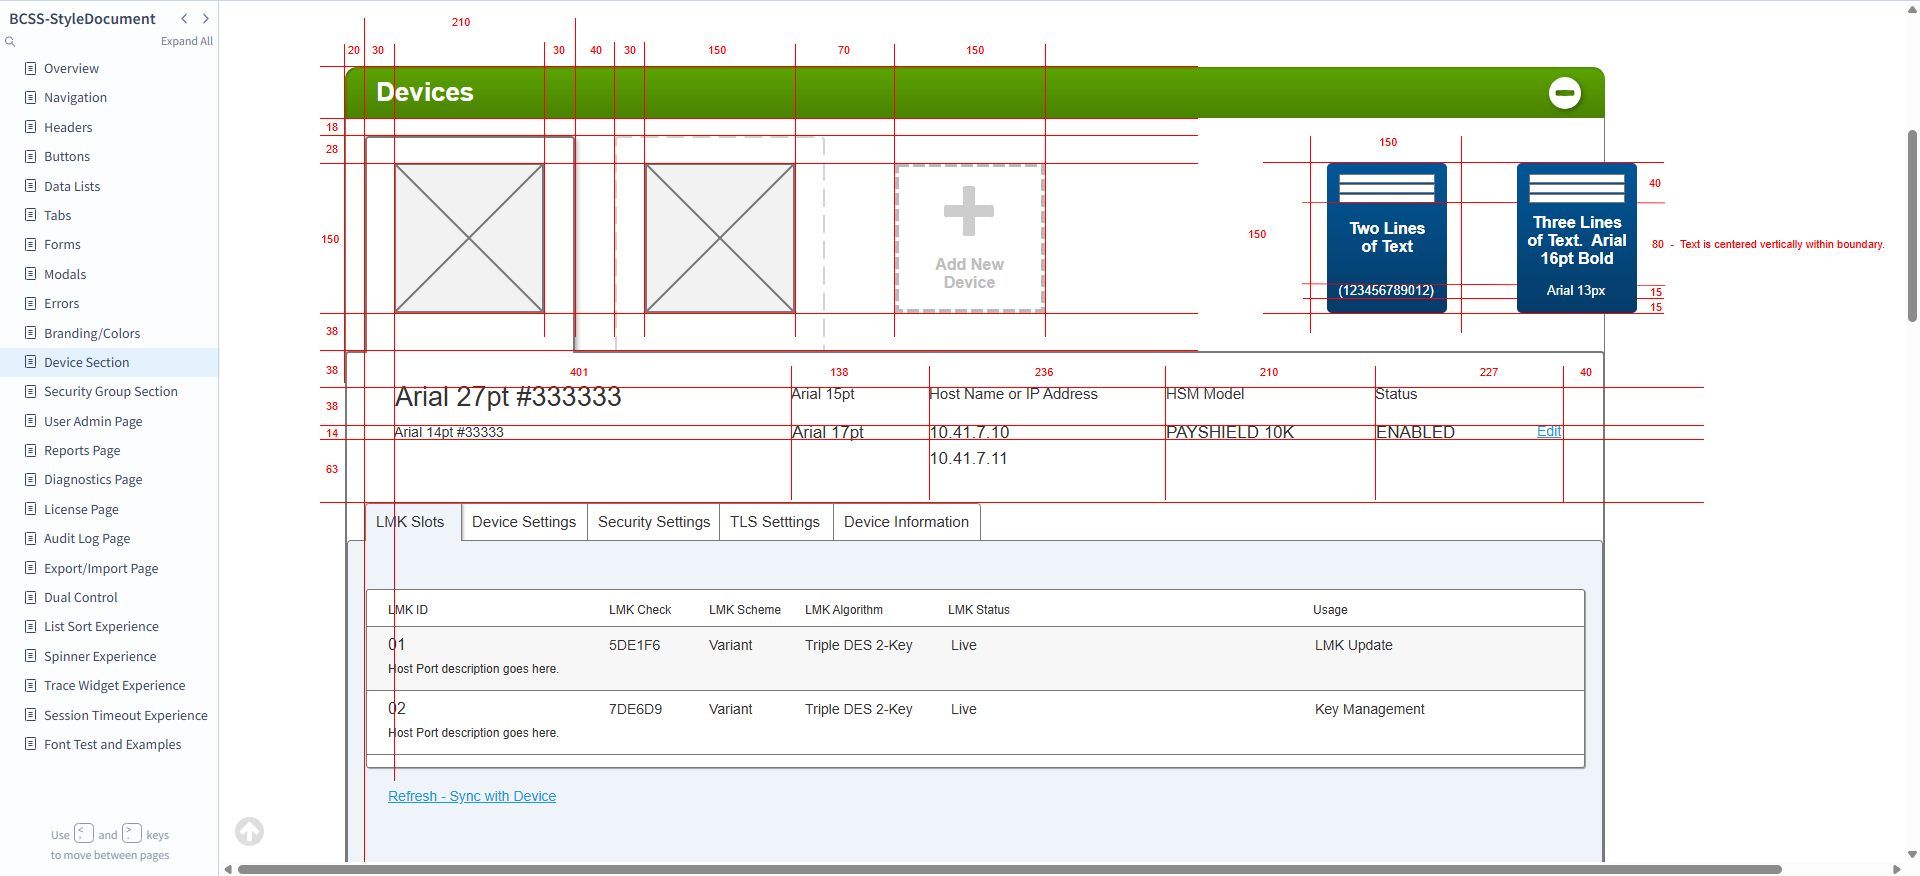1920x876 pixels.
Task: Go to next page arrow in sidebar
Action: click(x=206, y=18)
